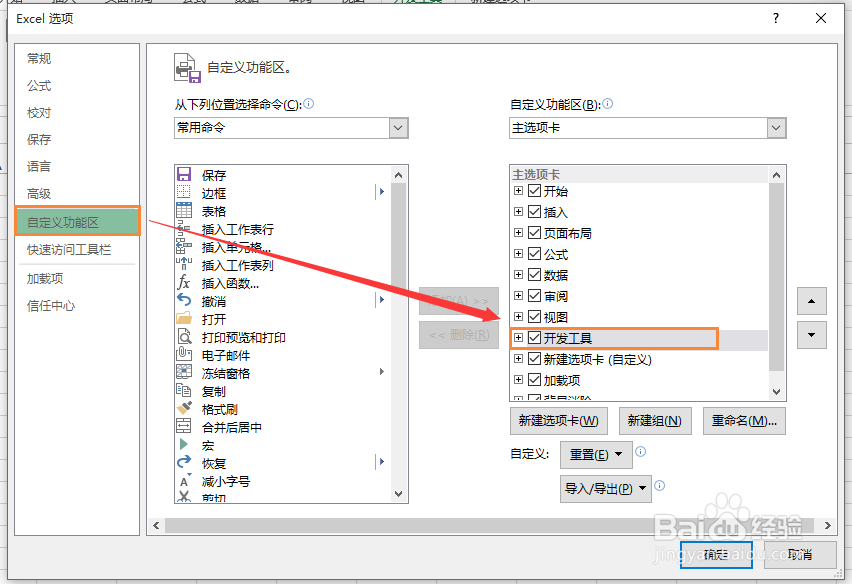The width and height of the screenshot is (852, 584).
Task: Select the 高级 options category
Action: click(39, 193)
